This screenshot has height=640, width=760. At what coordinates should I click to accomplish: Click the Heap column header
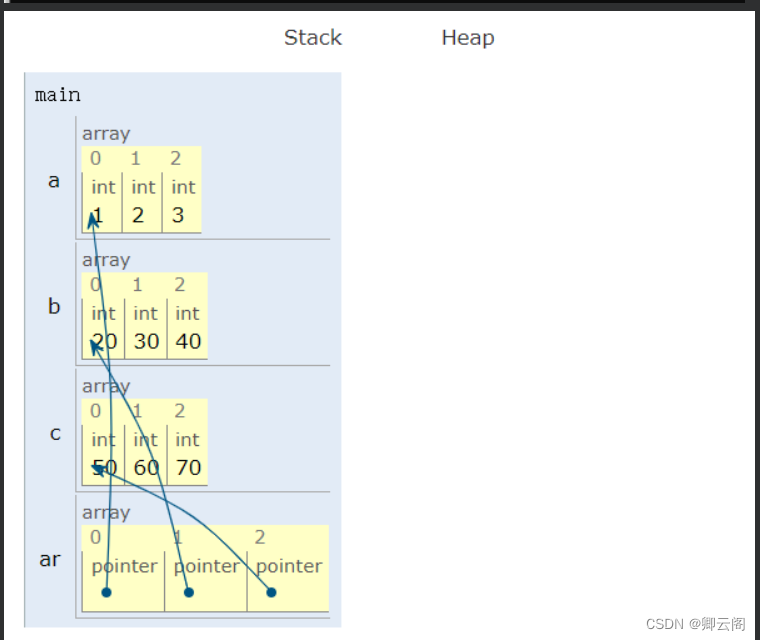pos(467,38)
